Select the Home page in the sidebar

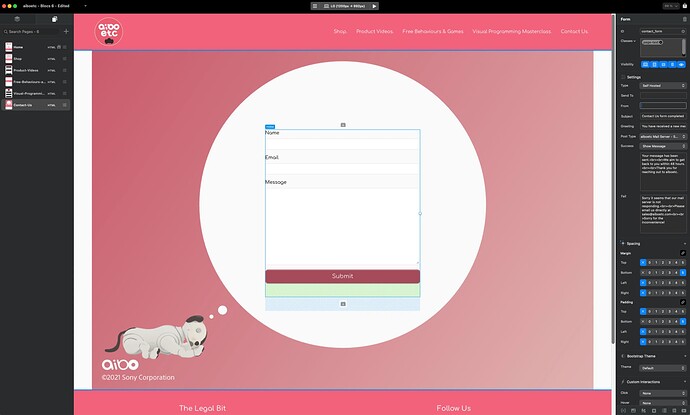coord(36,47)
